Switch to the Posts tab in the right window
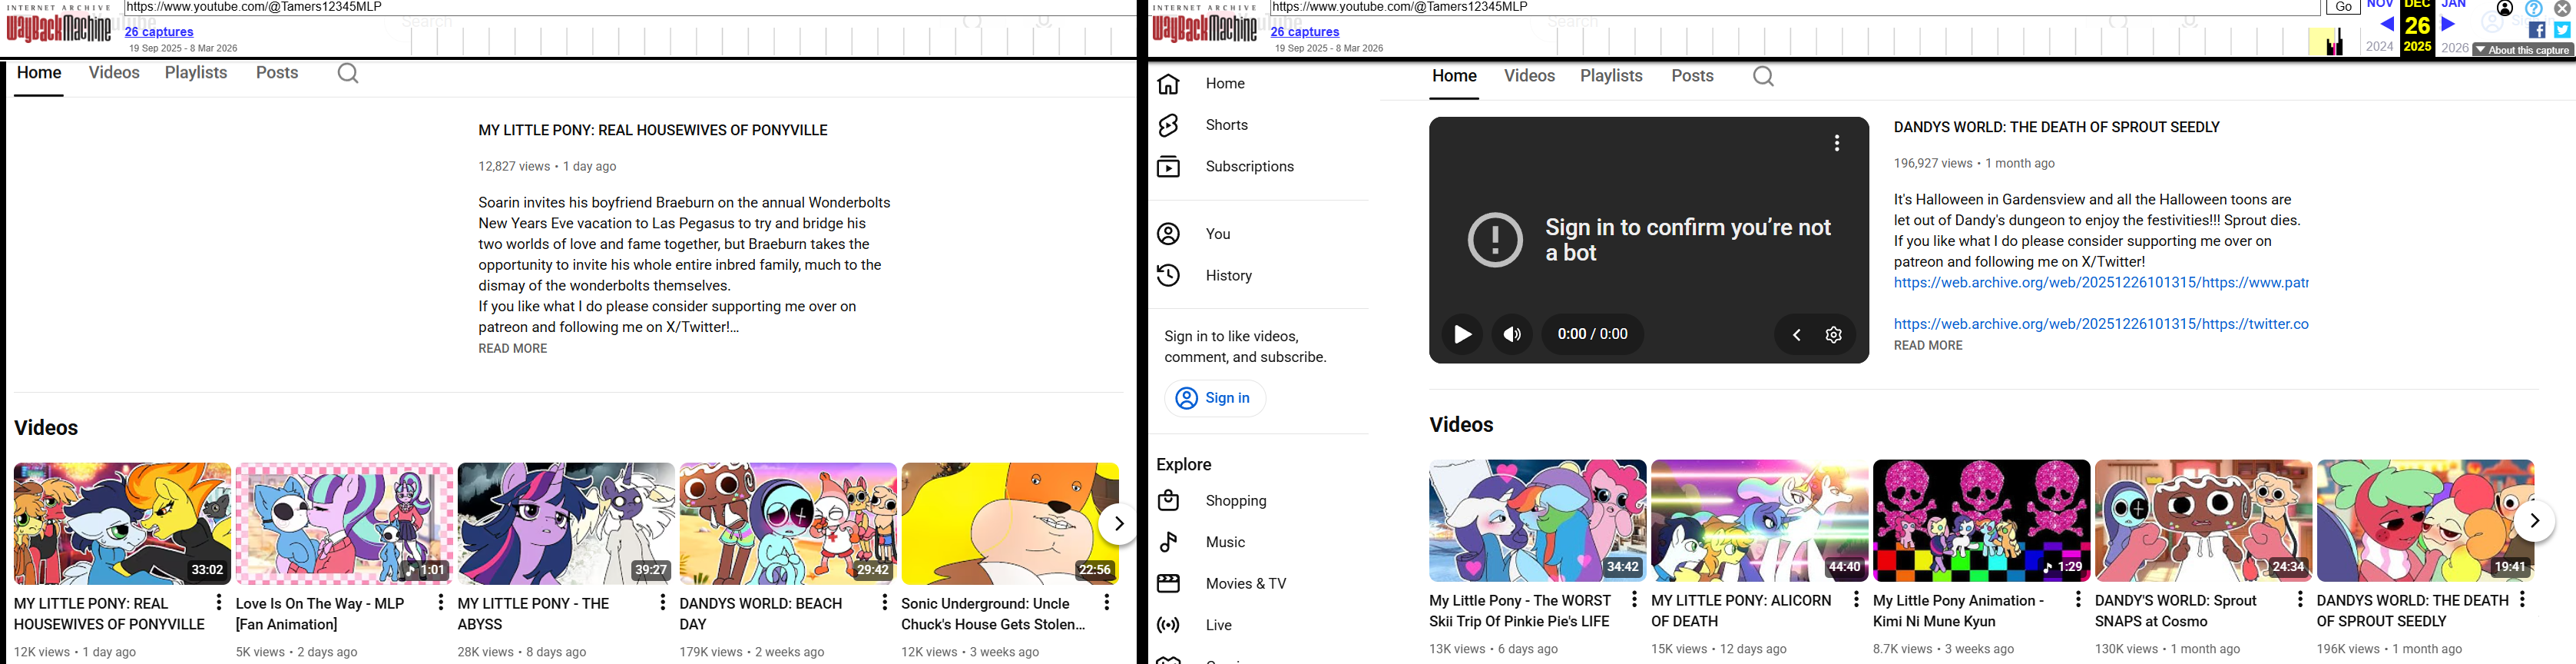 [1692, 76]
